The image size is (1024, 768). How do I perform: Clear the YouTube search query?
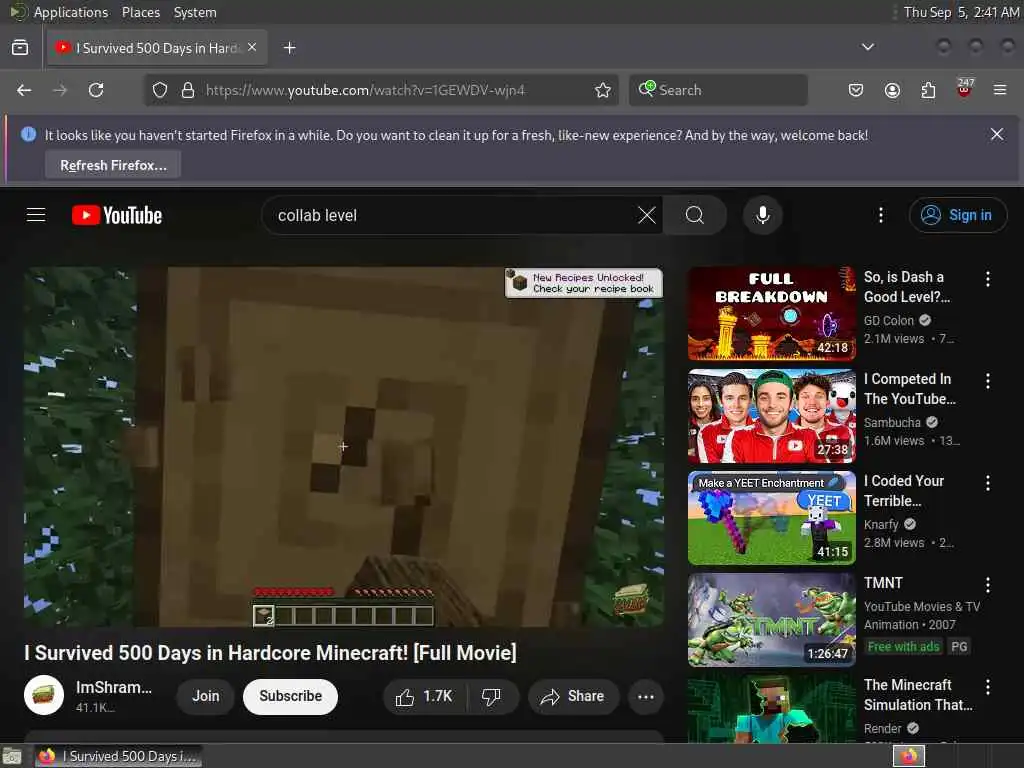pos(647,215)
